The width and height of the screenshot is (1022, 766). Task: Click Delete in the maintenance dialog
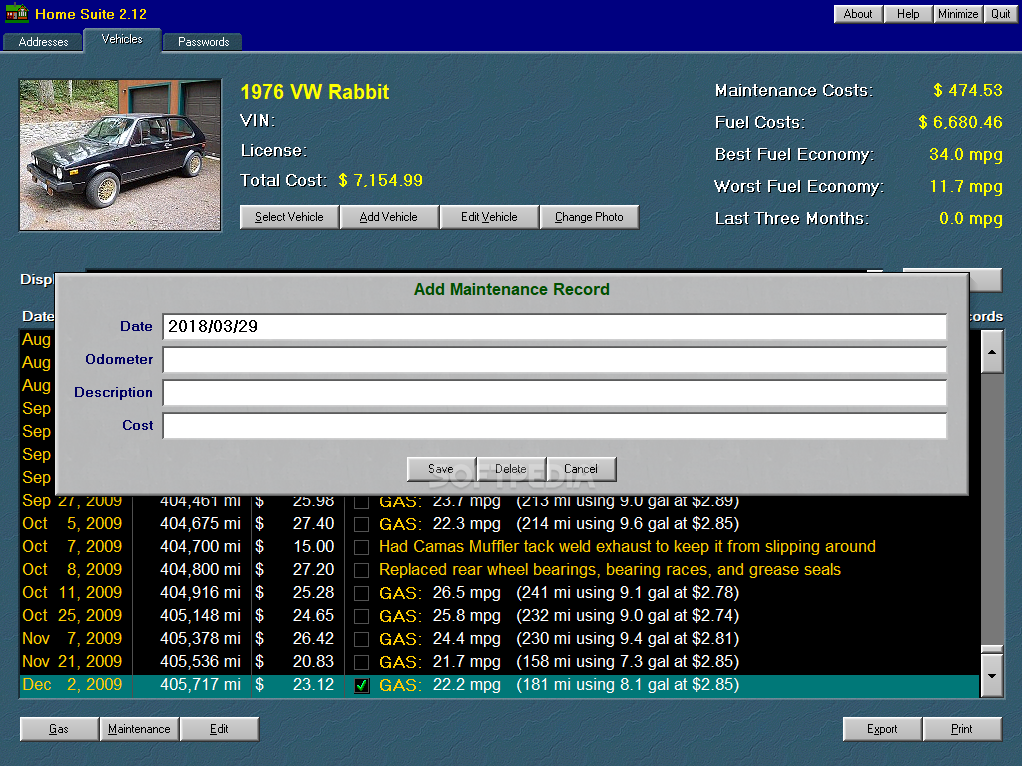point(510,469)
